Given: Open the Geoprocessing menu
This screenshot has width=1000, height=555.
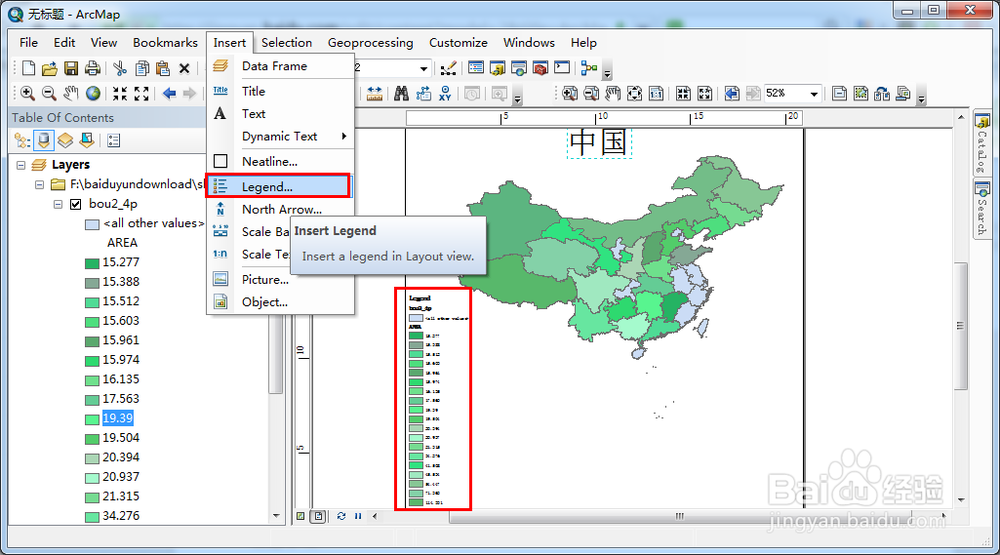Looking at the screenshot, I should [x=370, y=43].
